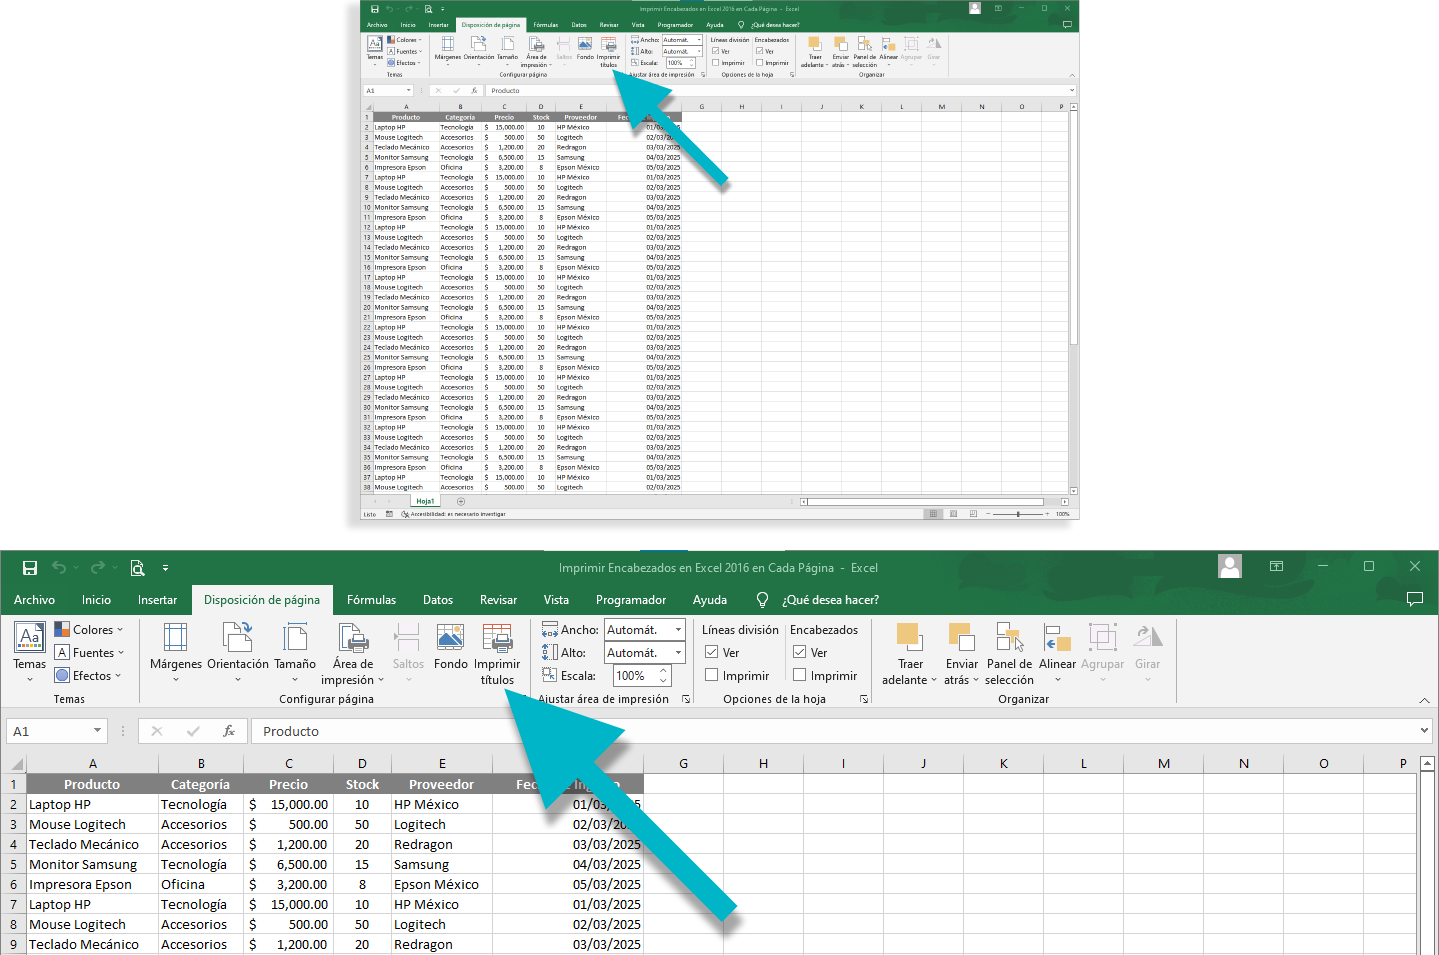Click zoom slider in small upper window status bar
The image size is (1439, 955).
1018,514
